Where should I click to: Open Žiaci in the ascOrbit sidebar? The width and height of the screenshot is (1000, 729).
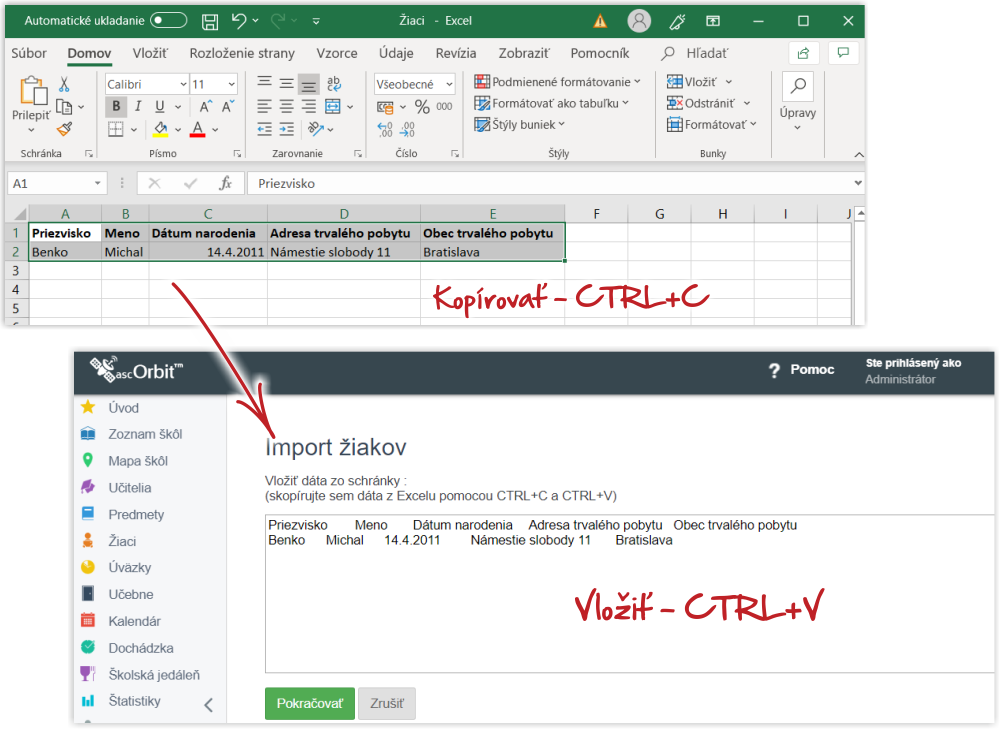click(122, 541)
